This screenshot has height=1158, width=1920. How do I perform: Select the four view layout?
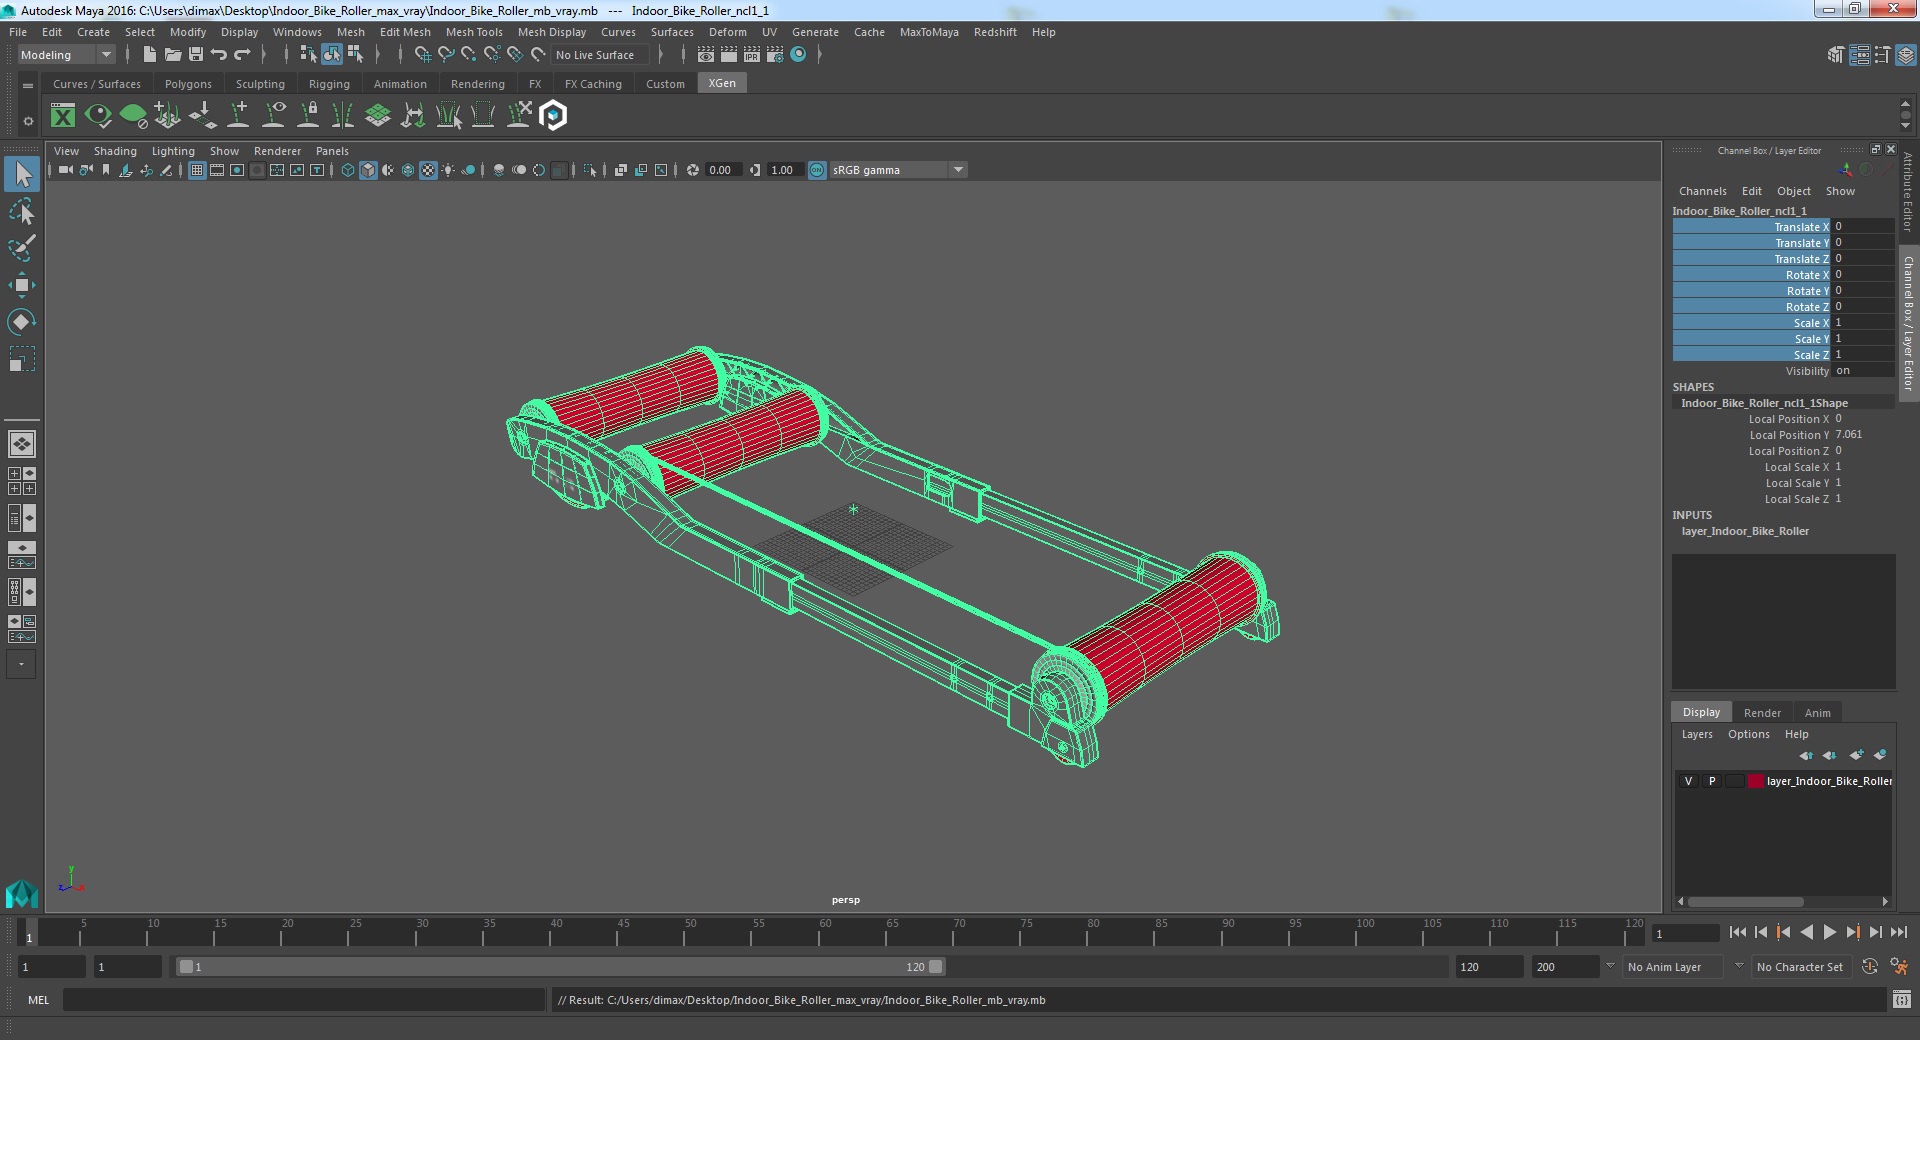(x=21, y=481)
